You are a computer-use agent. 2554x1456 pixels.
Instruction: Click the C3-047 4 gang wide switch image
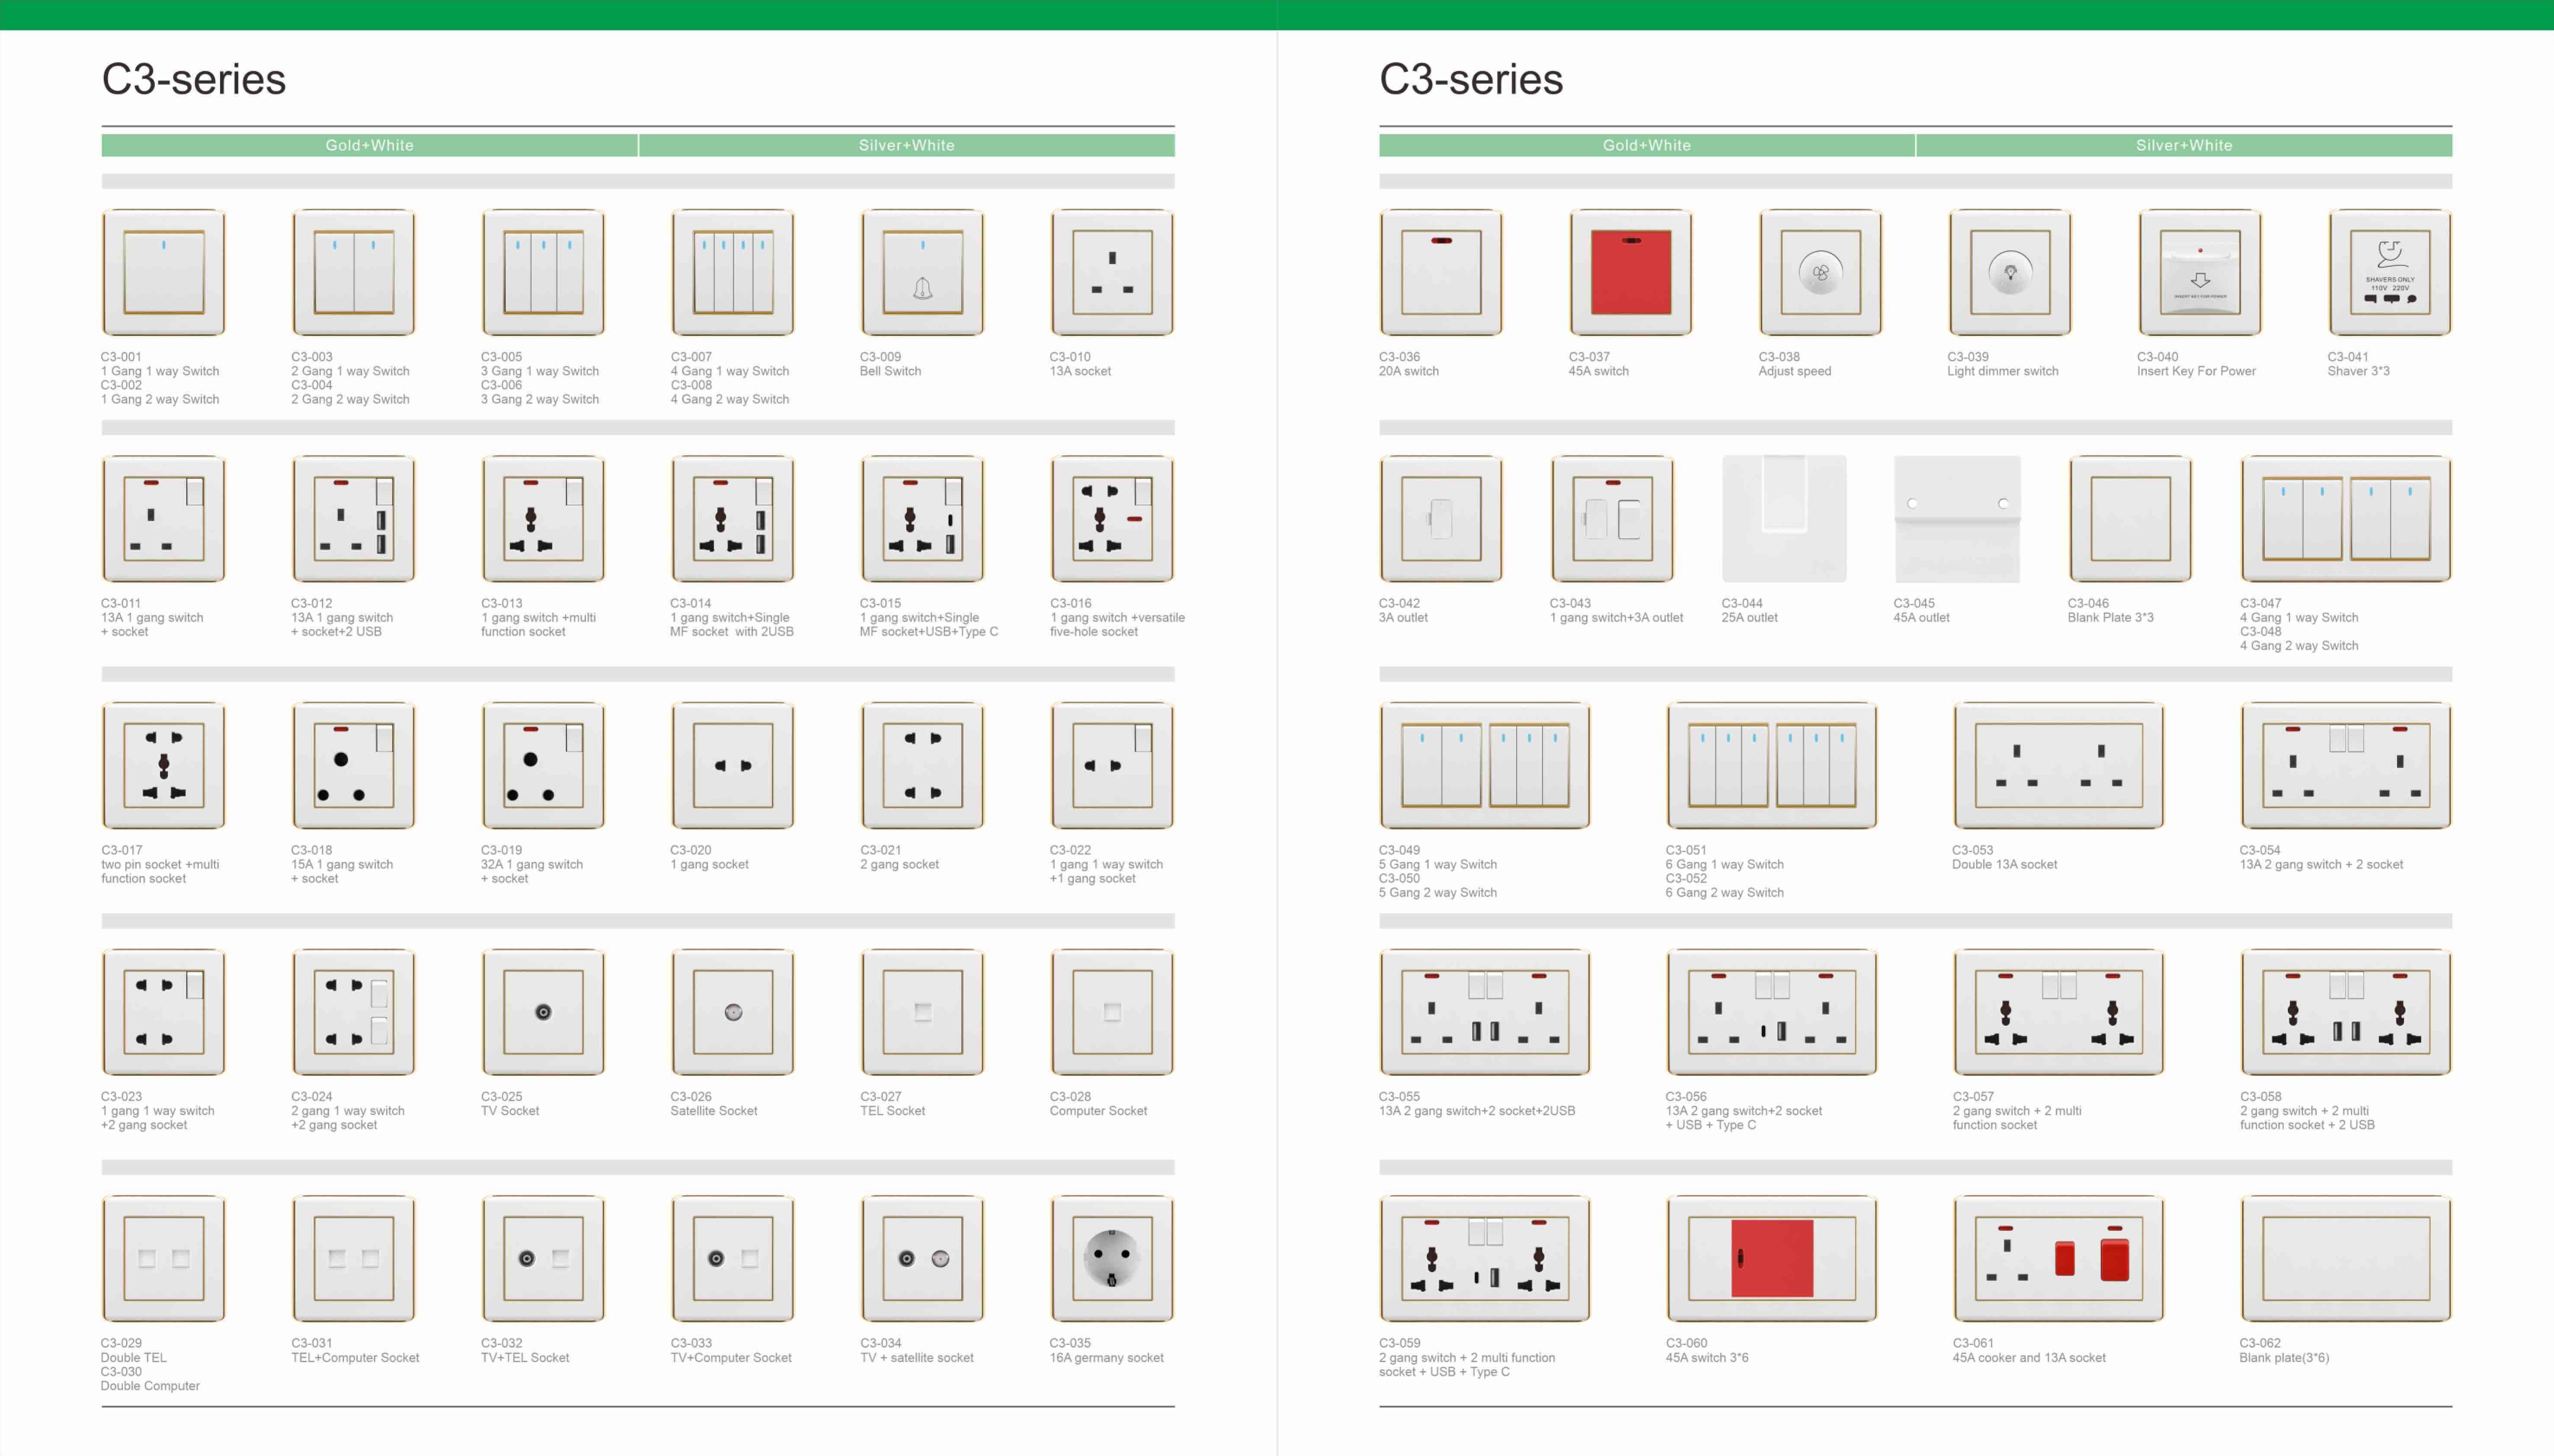(x=2346, y=519)
